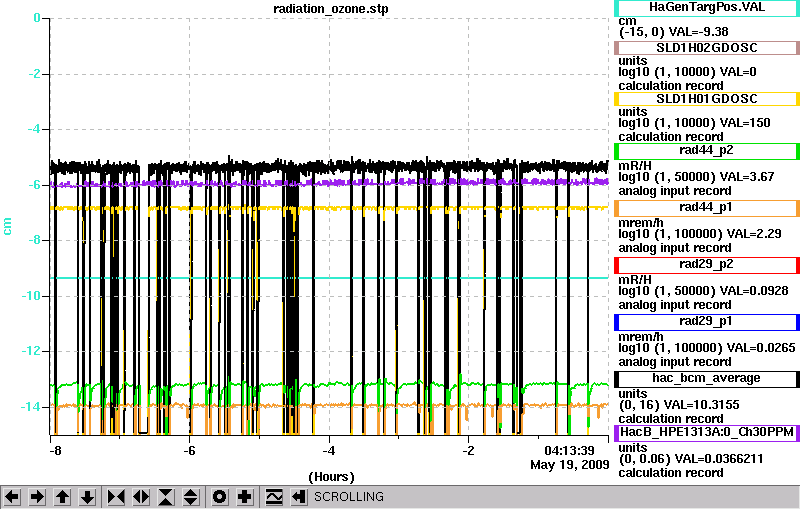Select the hac_bcm_average curve legend

click(707, 379)
